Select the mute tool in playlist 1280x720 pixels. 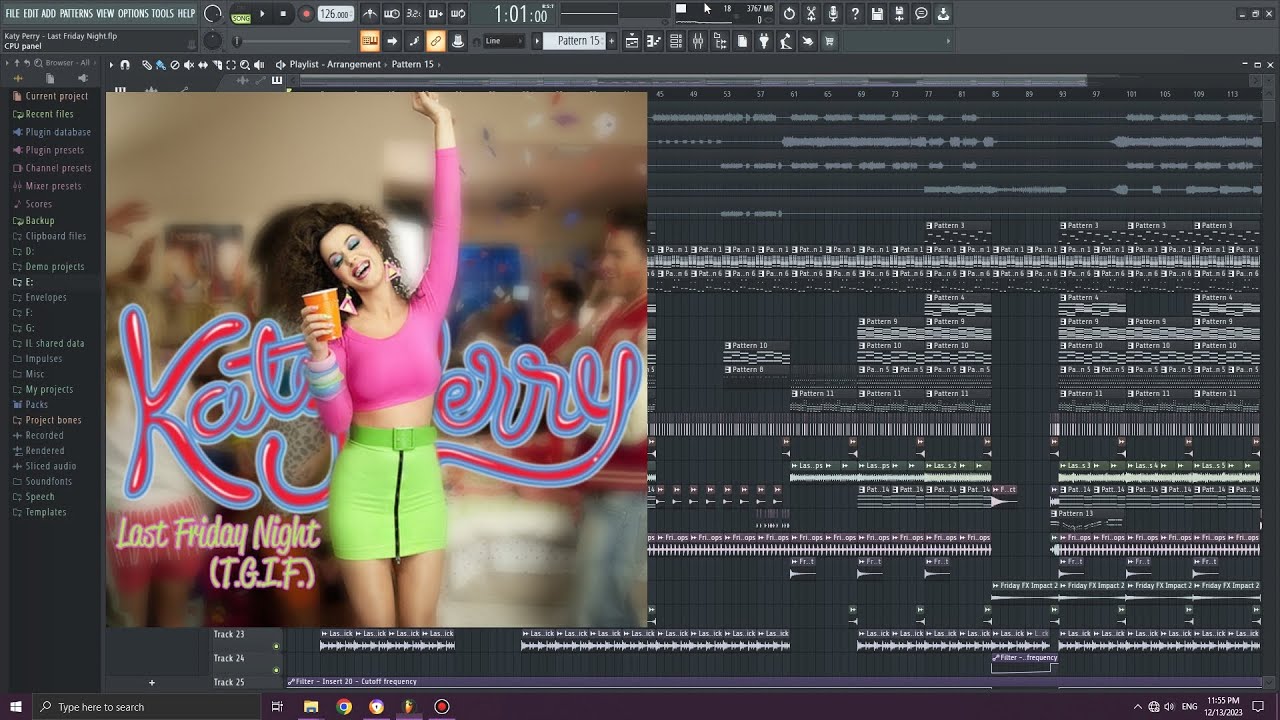coord(188,64)
